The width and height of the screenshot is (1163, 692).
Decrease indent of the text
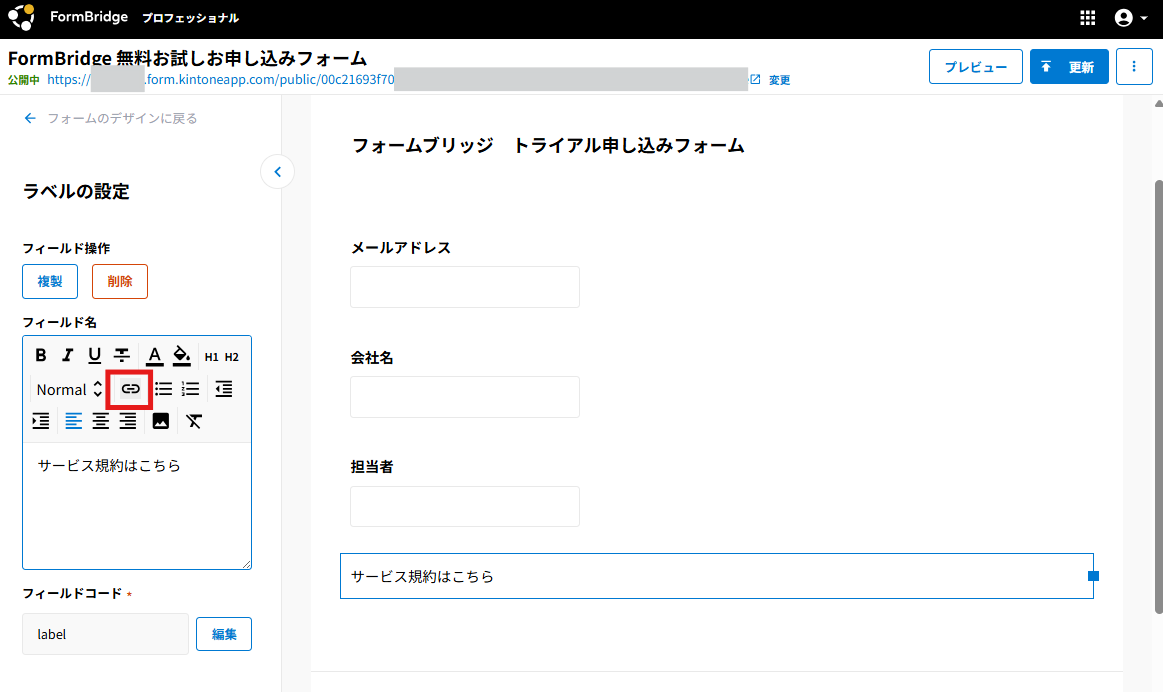(x=223, y=389)
